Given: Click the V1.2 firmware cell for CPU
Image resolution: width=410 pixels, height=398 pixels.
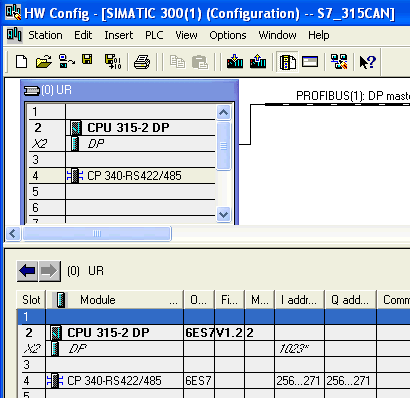Looking at the screenshot, I should (229, 333).
